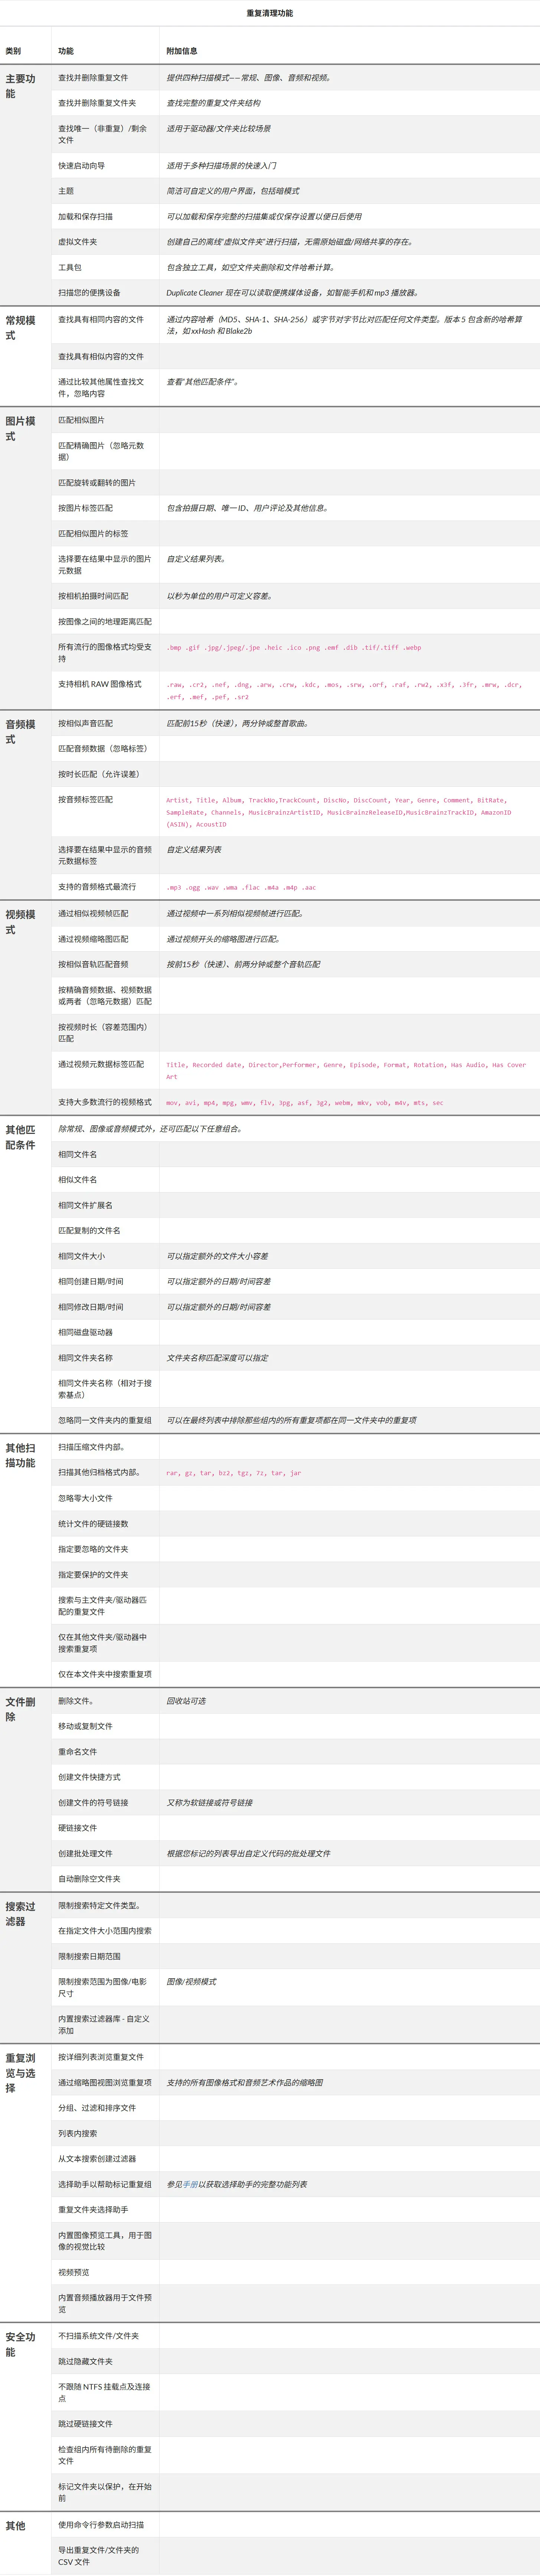Click the "扫描压缩文件内部。" feature cell

[105, 1447]
